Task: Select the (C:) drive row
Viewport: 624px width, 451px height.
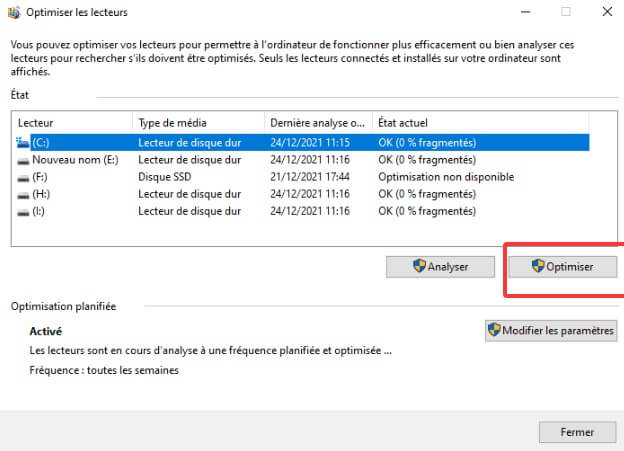Action: (x=302, y=143)
